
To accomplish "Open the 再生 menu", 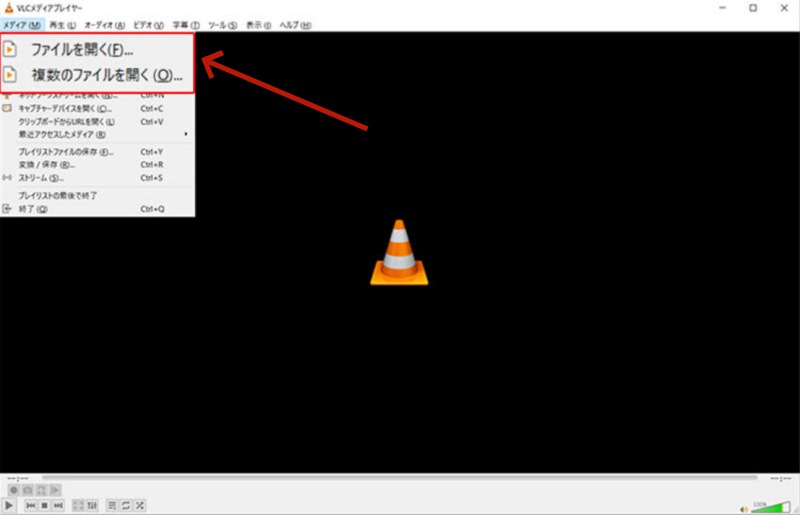I will coord(62,25).
